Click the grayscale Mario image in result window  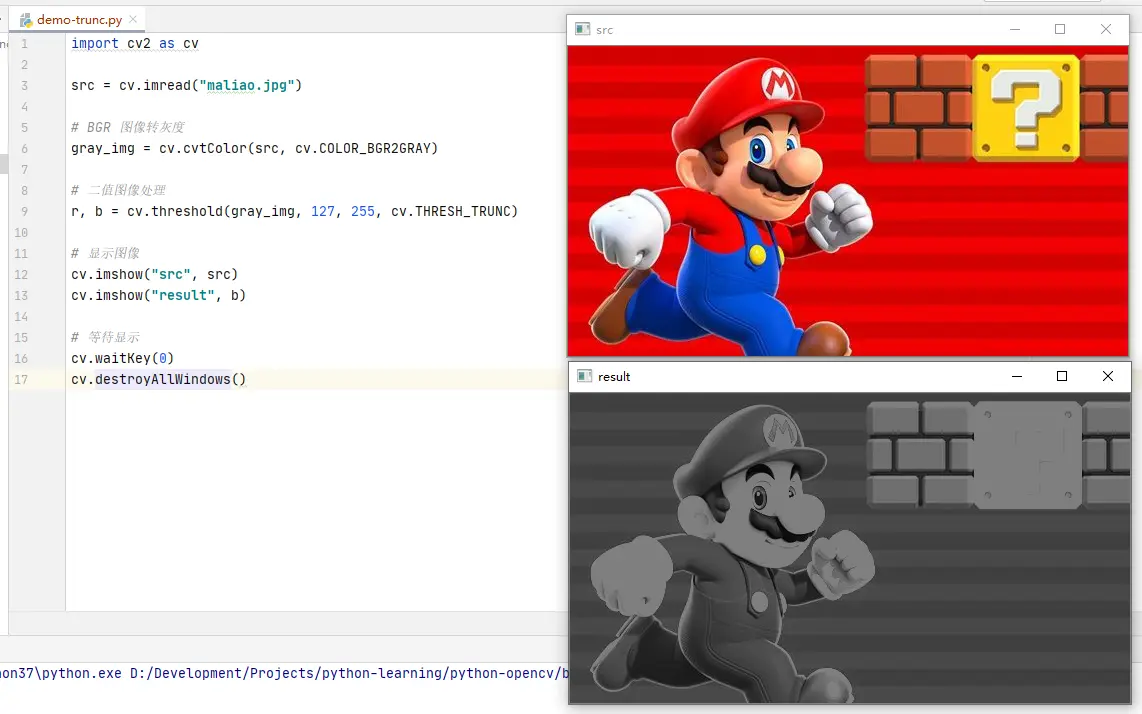(x=849, y=548)
